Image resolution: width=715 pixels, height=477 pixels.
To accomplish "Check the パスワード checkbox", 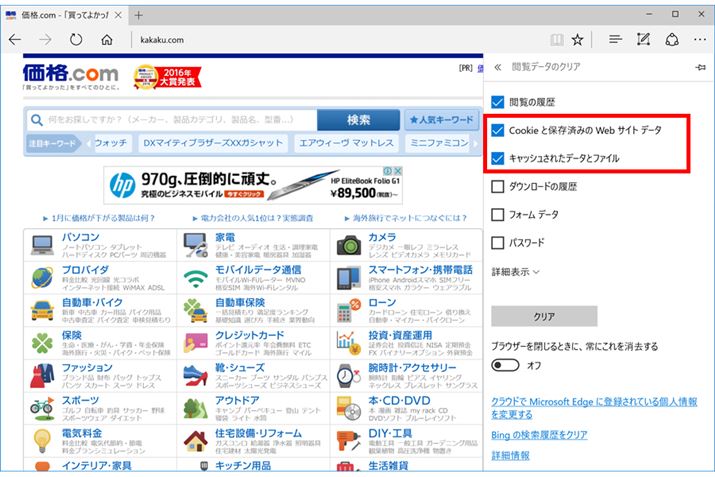I will (497, 243).
